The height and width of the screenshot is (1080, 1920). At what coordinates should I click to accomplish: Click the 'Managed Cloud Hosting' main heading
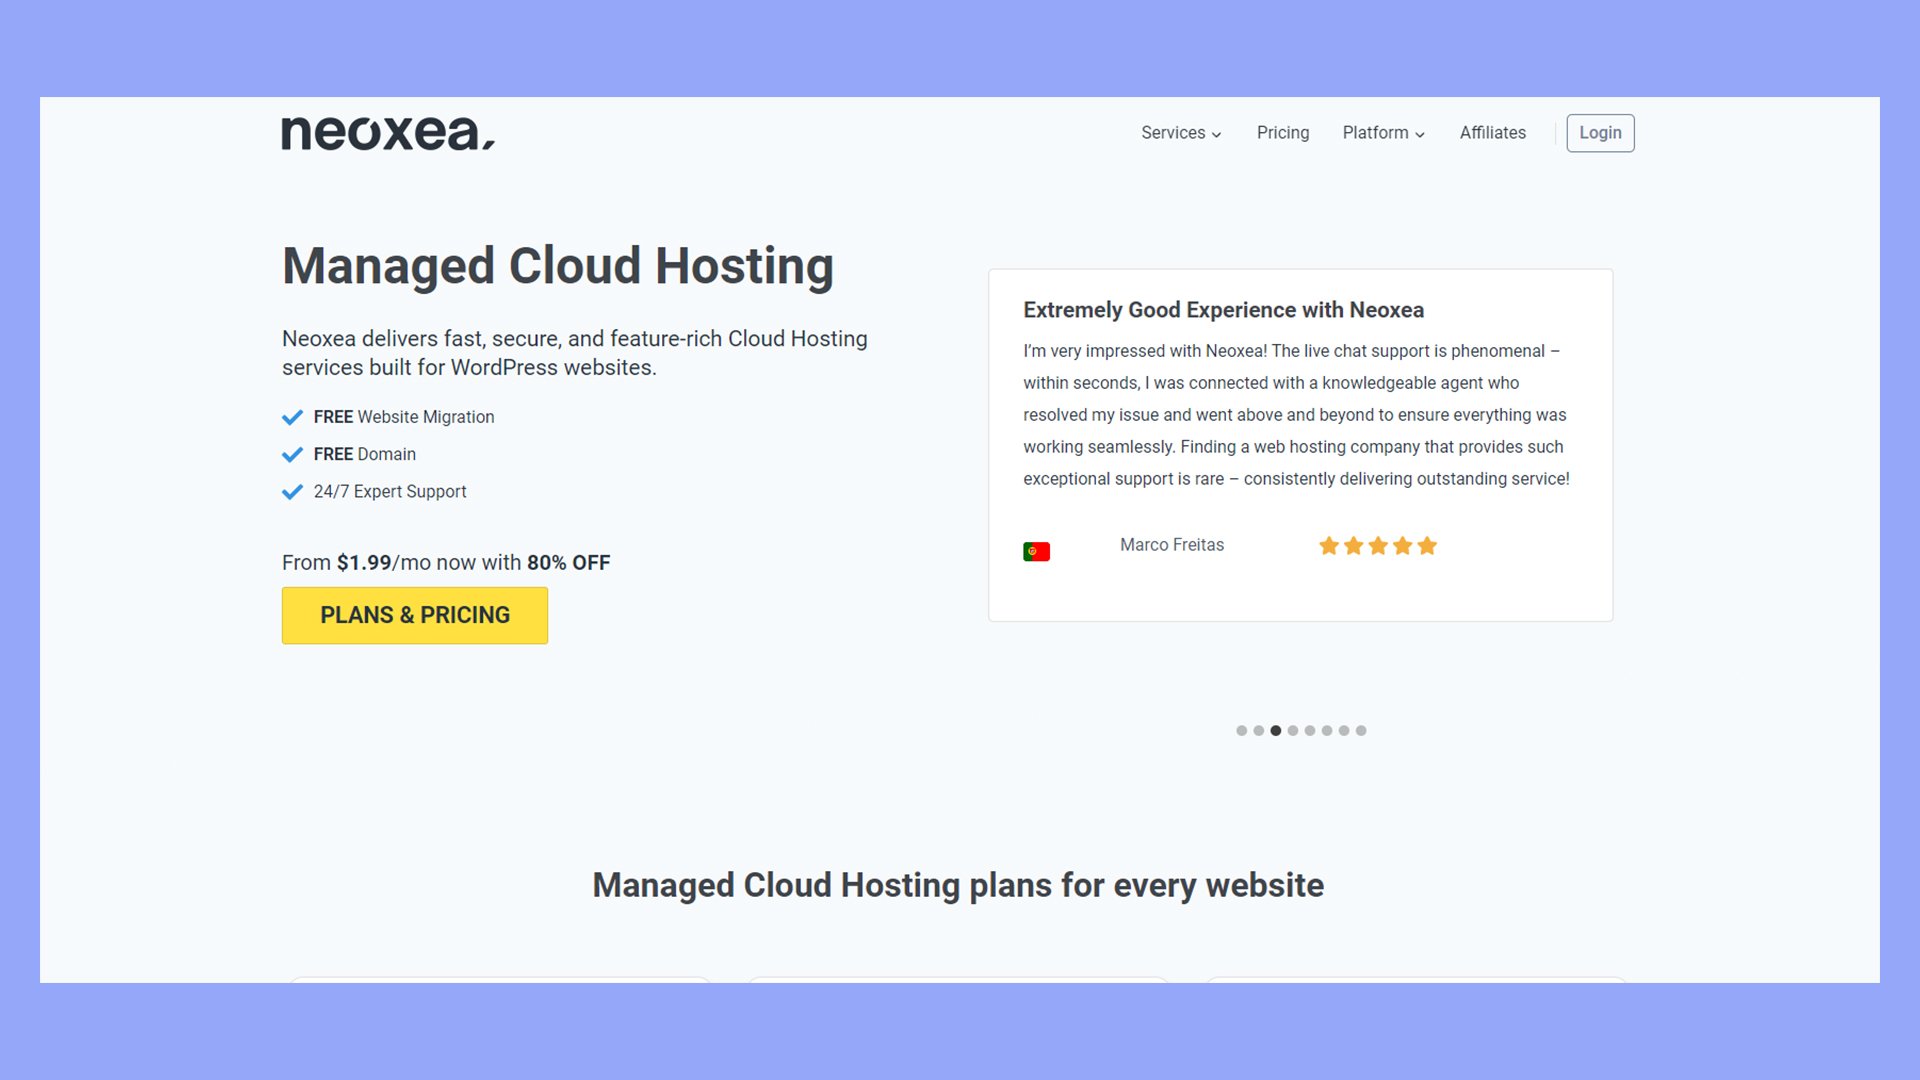(x=558, y=266)
